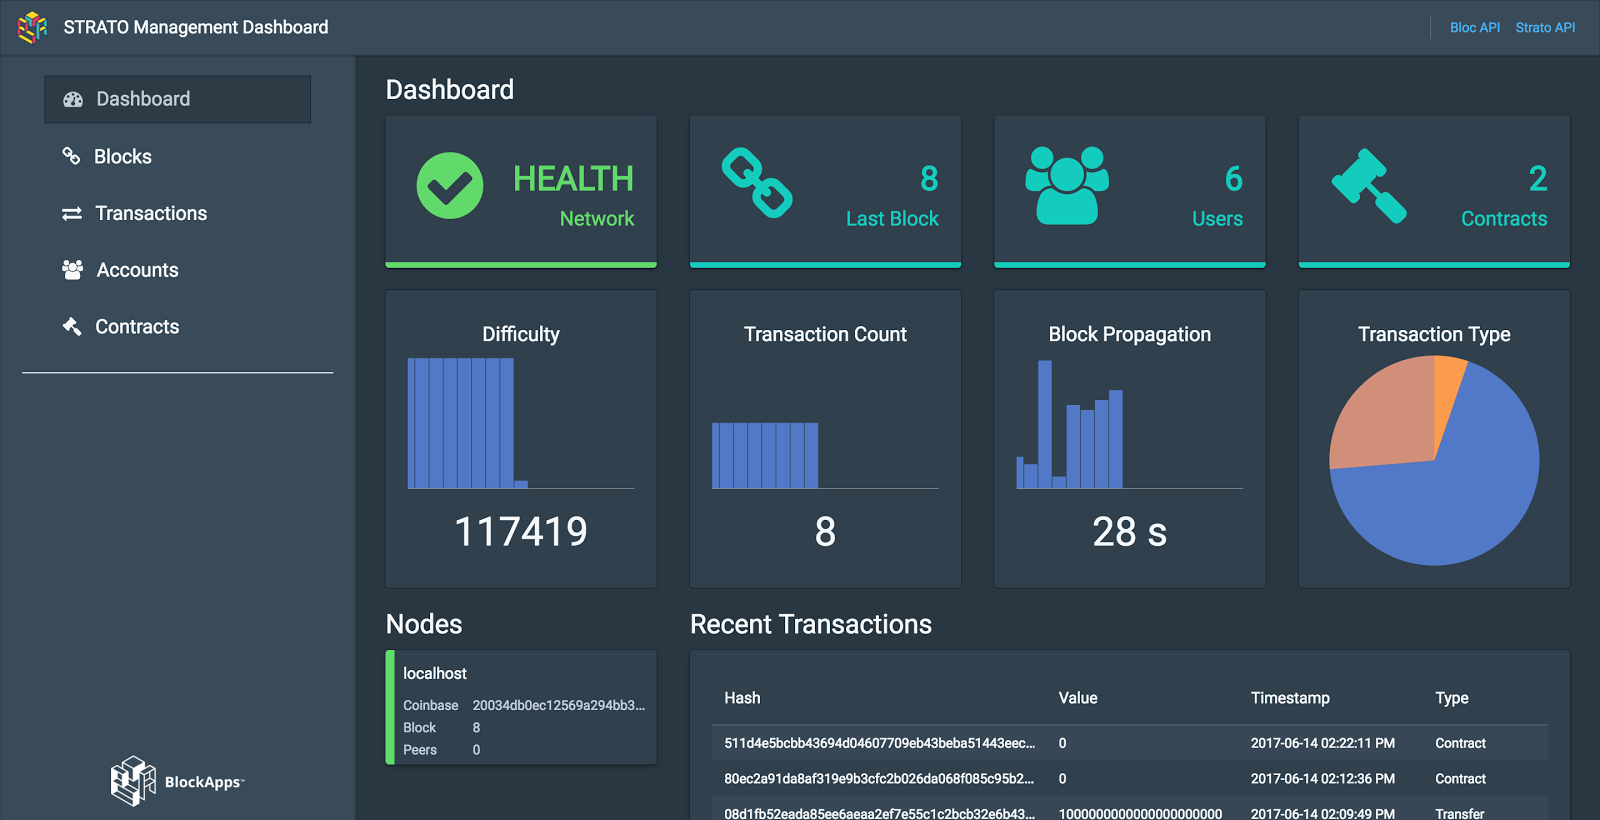This screenshot has height=820, width=1600.
Task: Open the Strato API link
Action: pos(1545,28)
